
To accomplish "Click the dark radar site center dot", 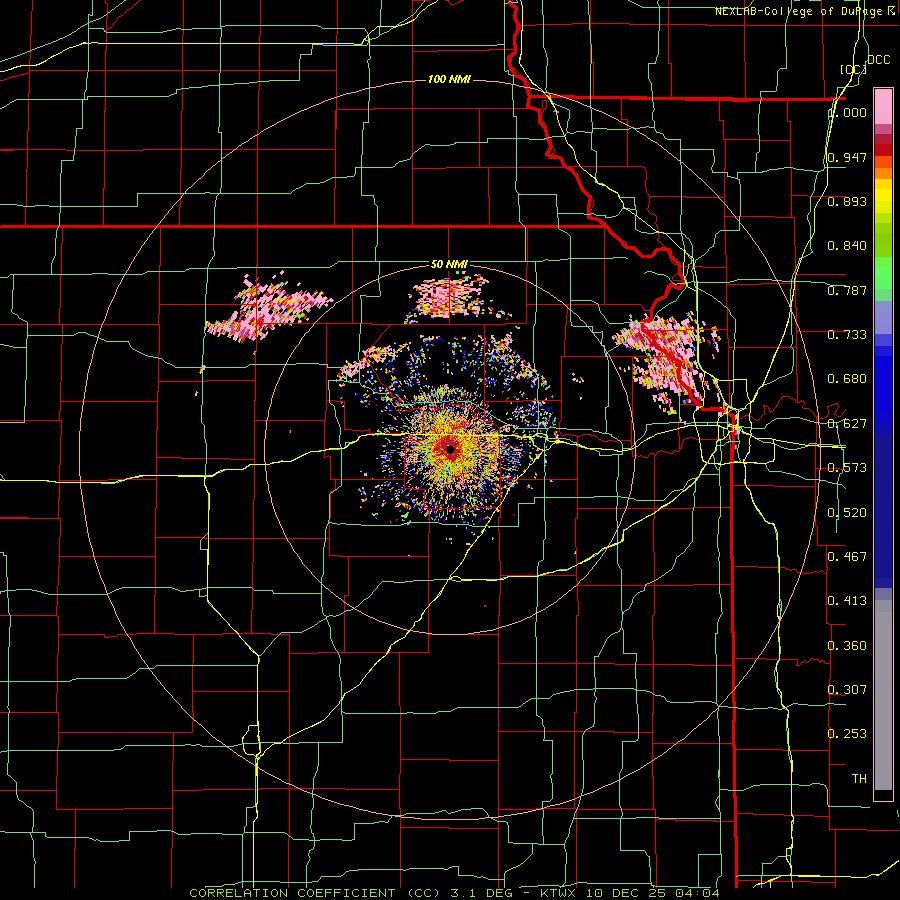I will point(450,449).
